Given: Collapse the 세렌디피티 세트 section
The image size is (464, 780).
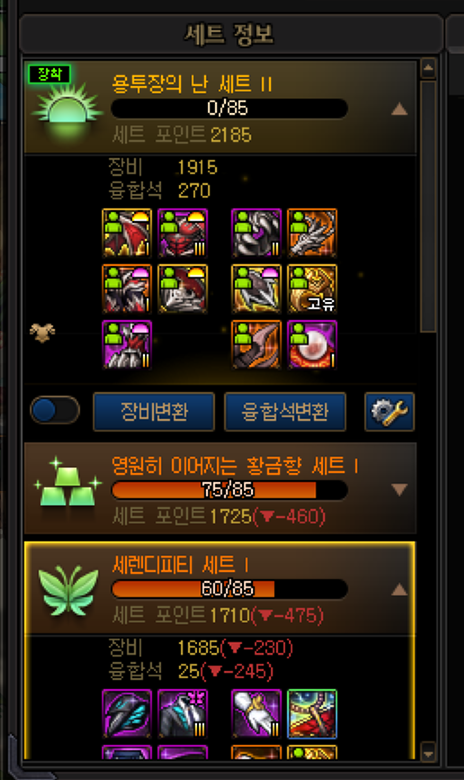Looking at the screenshot, I should click(x=399, y=589).
